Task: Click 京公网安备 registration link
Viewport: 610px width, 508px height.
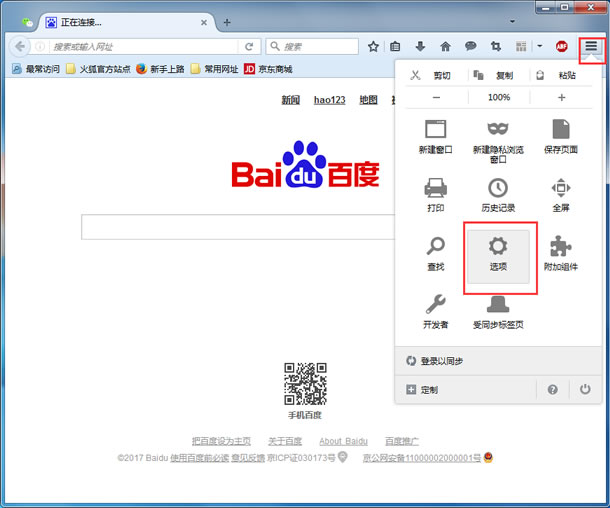Action: point(422,458)
